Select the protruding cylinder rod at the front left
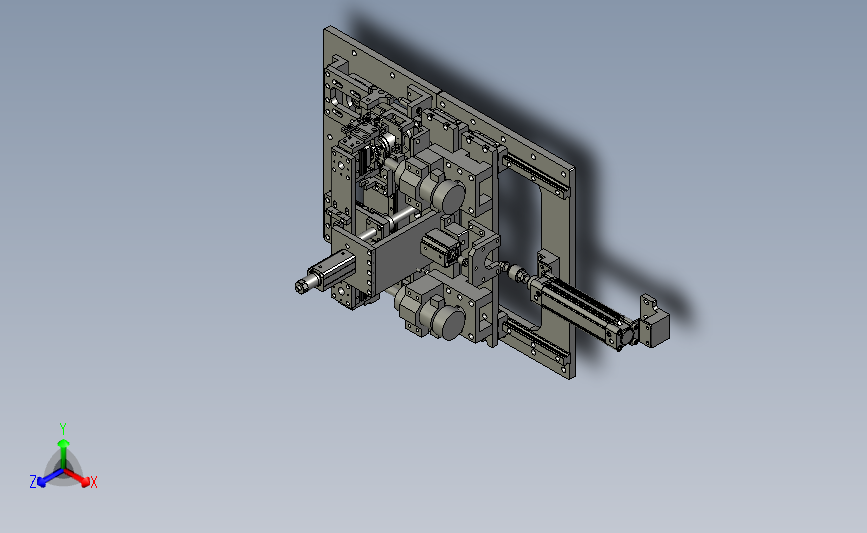The image size is (867, 533). coord(307,282)
